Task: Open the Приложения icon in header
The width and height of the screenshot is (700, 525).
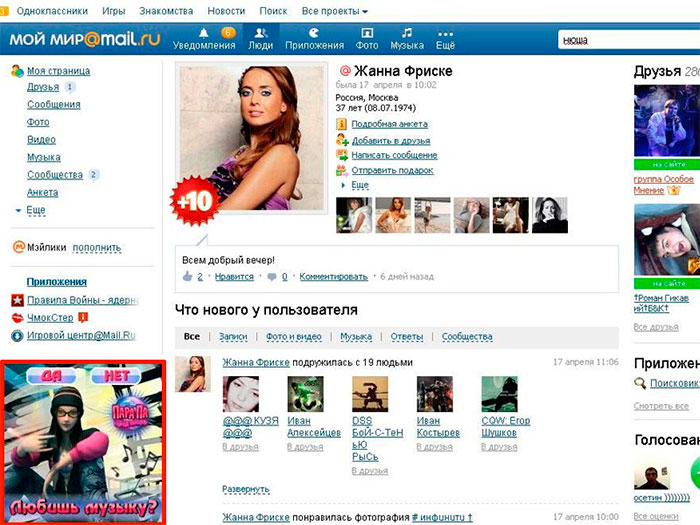Action: 314,33
